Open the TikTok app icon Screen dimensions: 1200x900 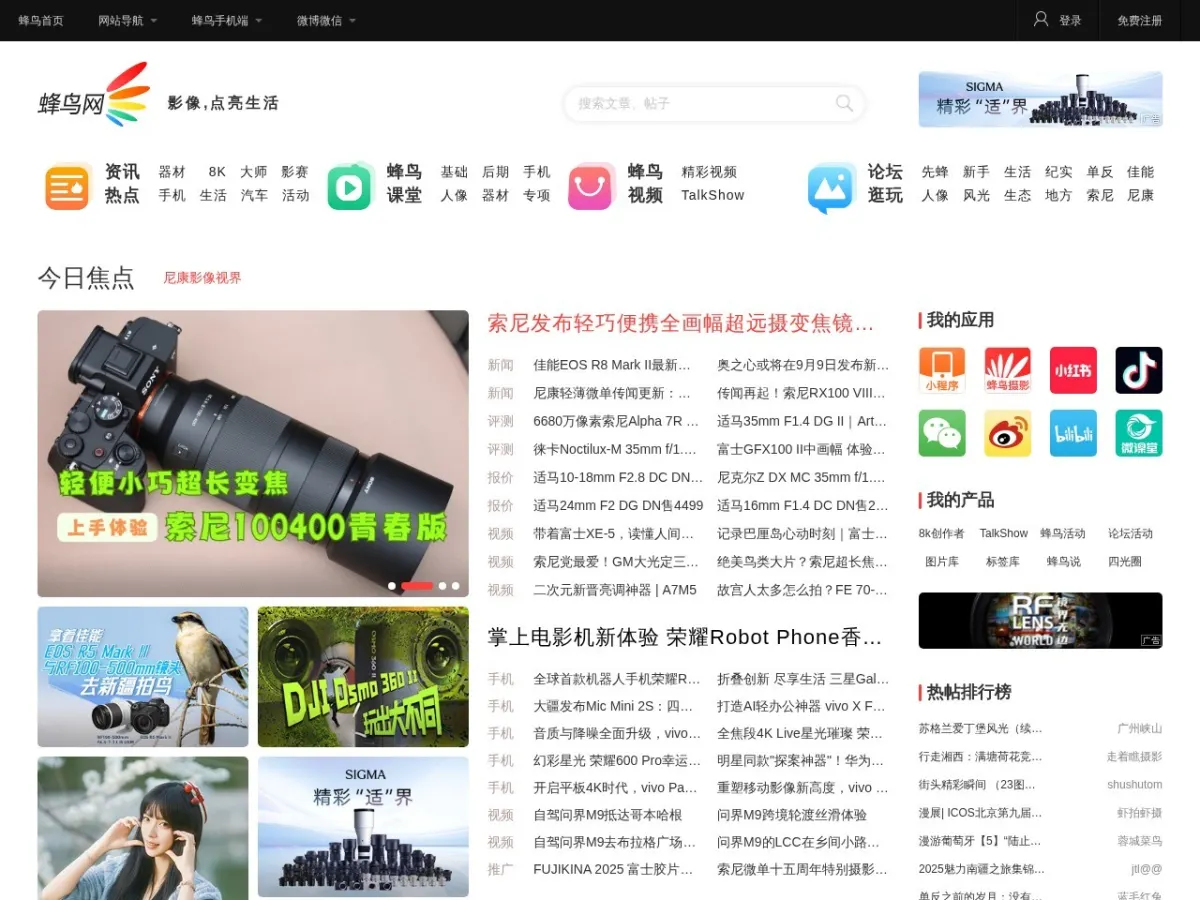(1139, 371)
